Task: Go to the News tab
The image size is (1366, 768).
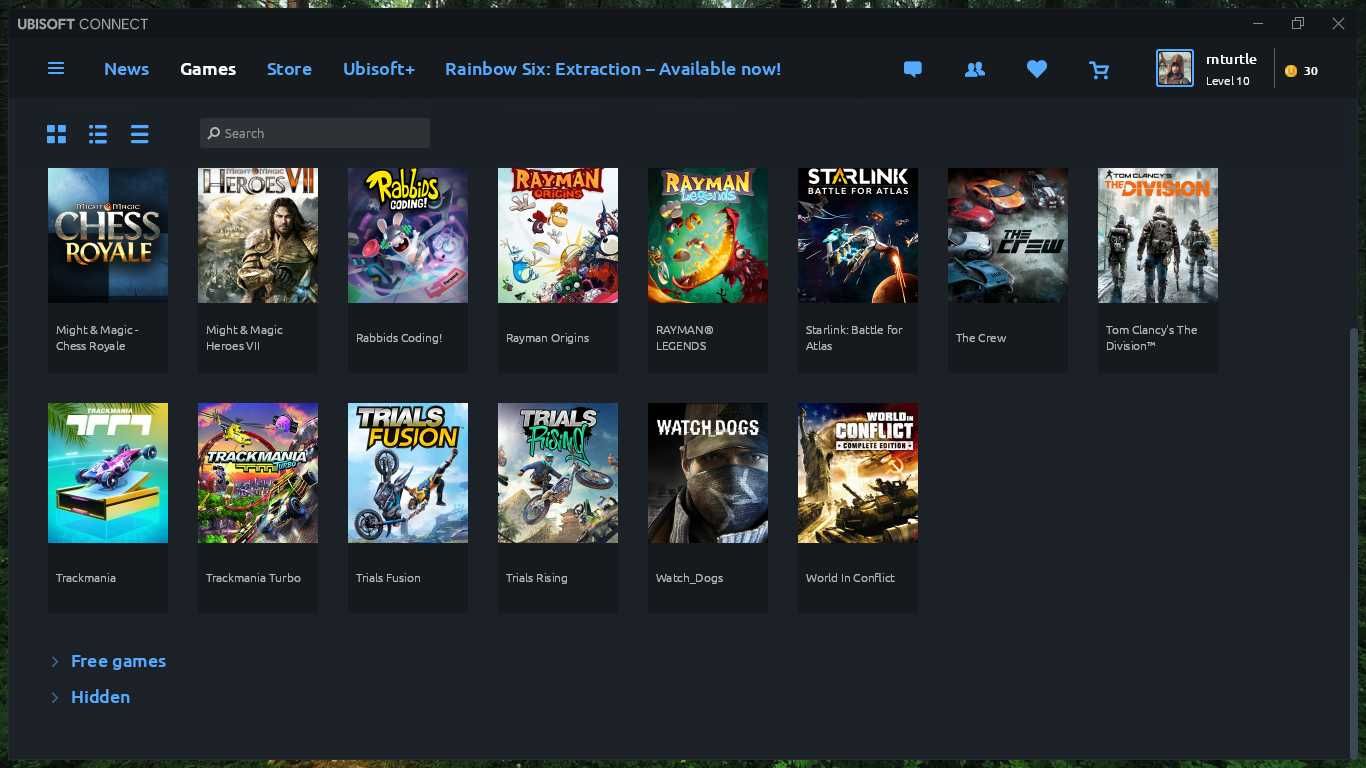Action: click(126, 69)
